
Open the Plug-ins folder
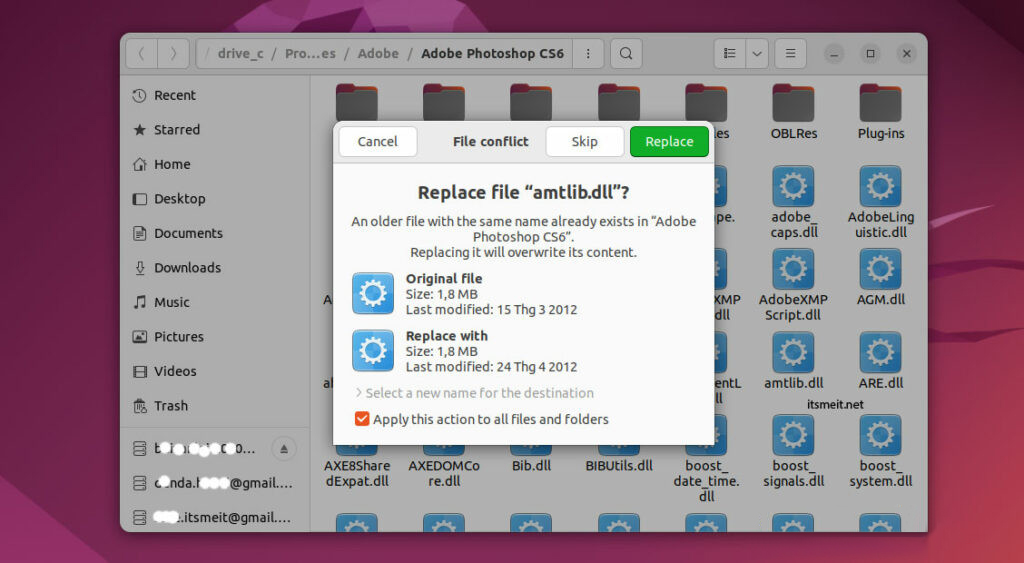pyautogui.click(x=880, y=105)
